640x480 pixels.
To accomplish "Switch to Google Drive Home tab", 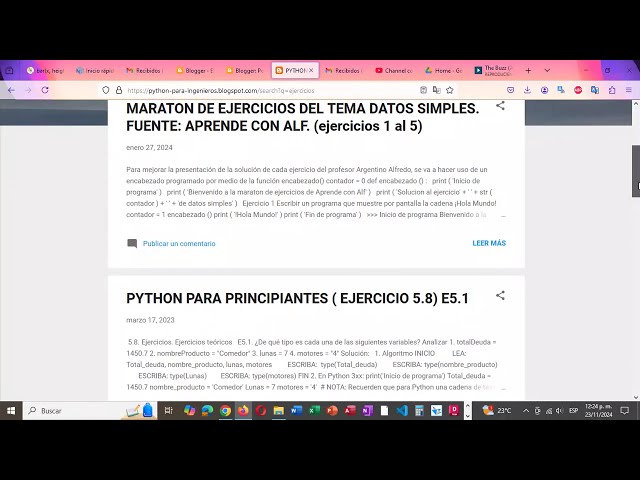I will coord(444,71).
